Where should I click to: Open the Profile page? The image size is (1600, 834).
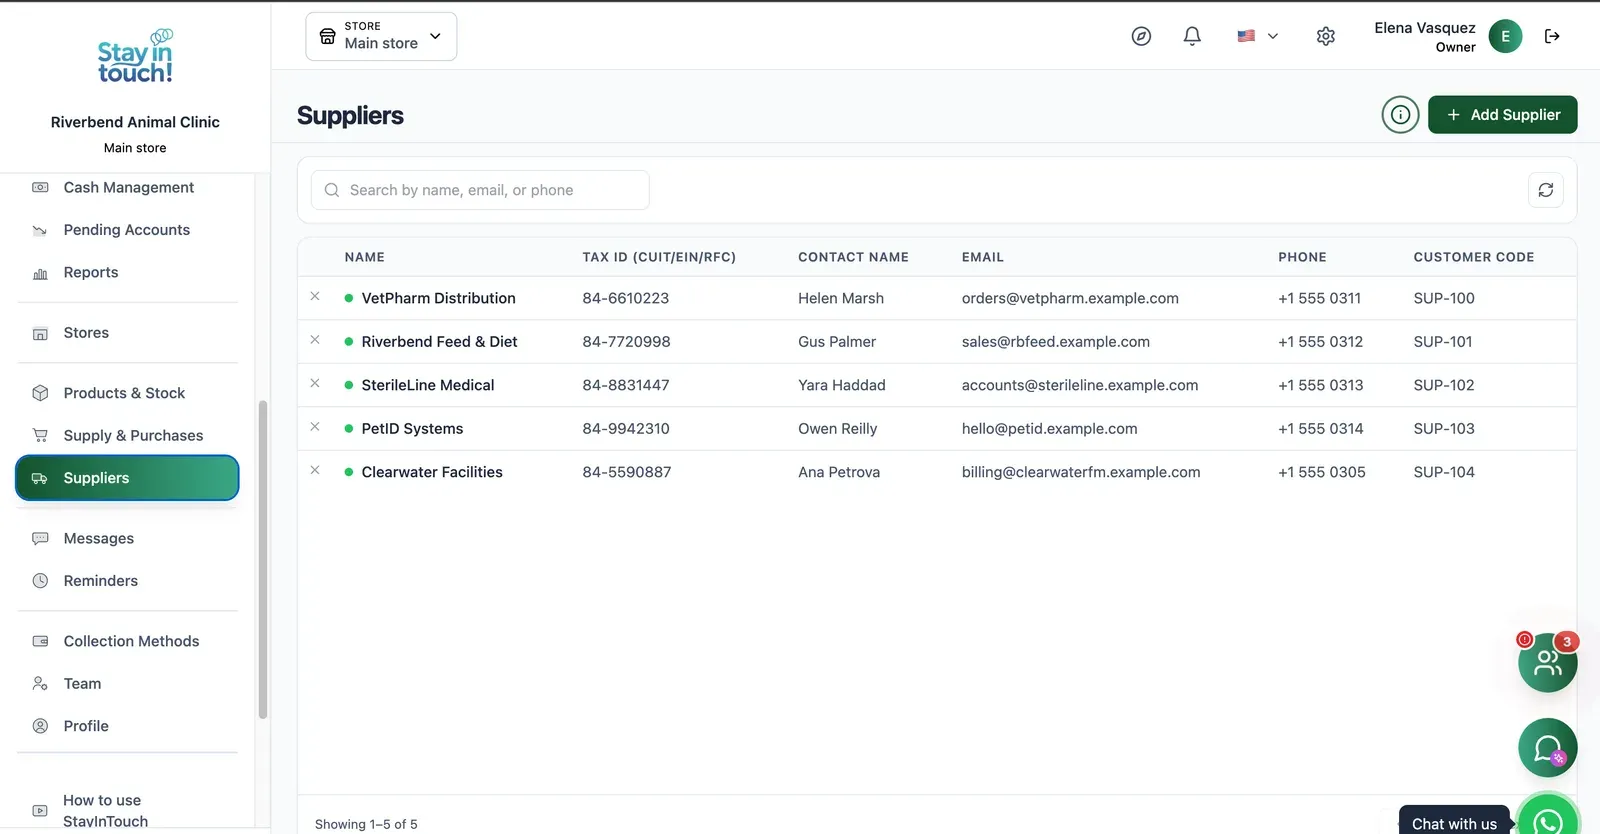tap(128, 726)
